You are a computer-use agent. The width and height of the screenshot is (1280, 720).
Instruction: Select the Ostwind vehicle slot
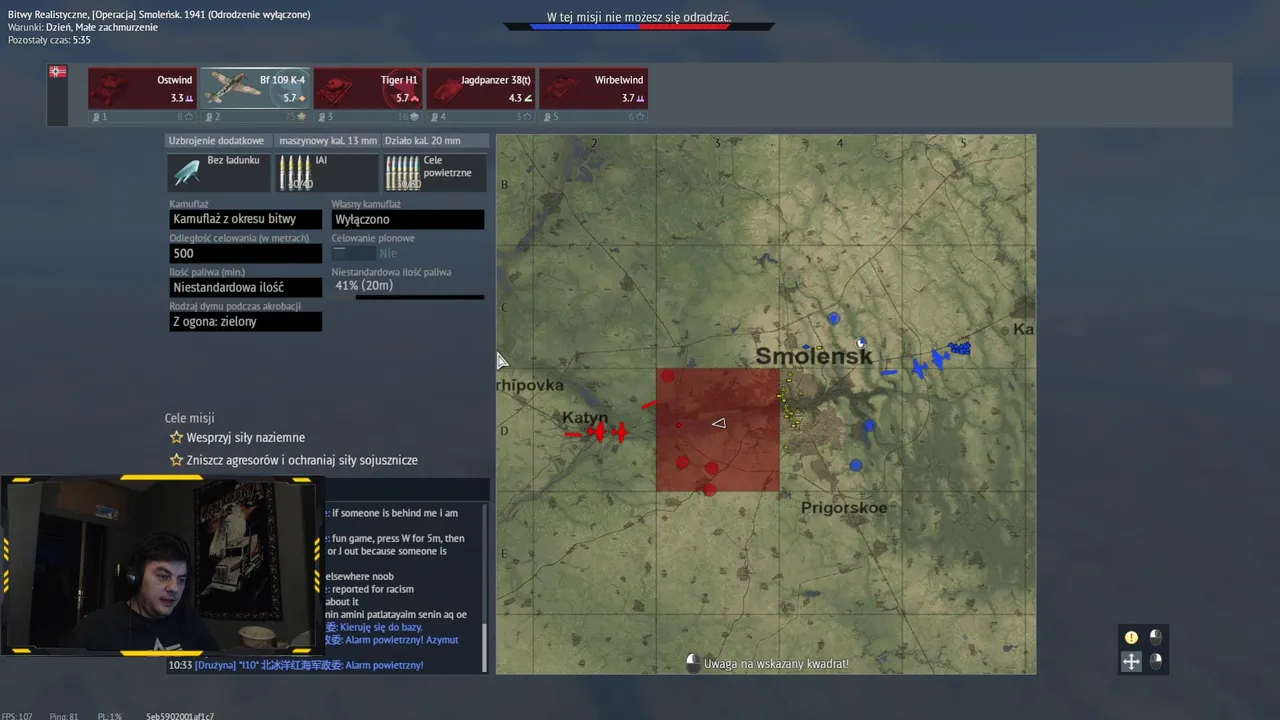142,89
